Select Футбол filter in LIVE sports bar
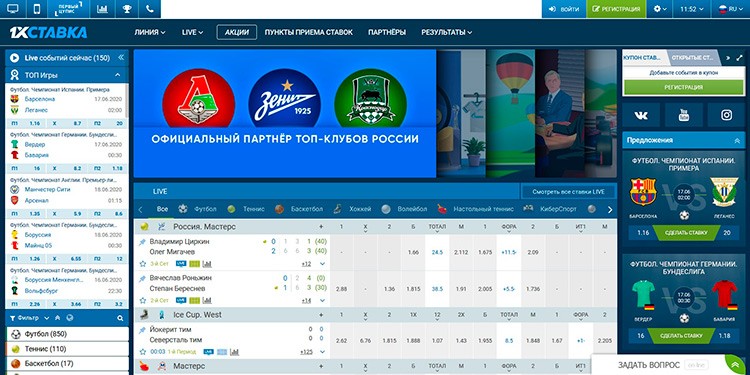Image resolution: width=750 pixels, height=375 pixels. (198, 209)
